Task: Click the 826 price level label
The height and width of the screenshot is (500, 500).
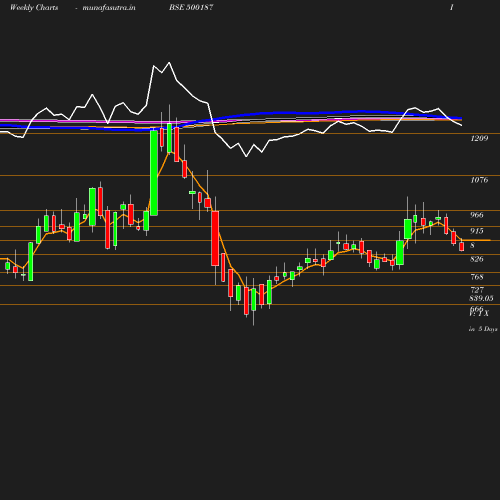Action: pyautogui.click(x=477, y=259)
